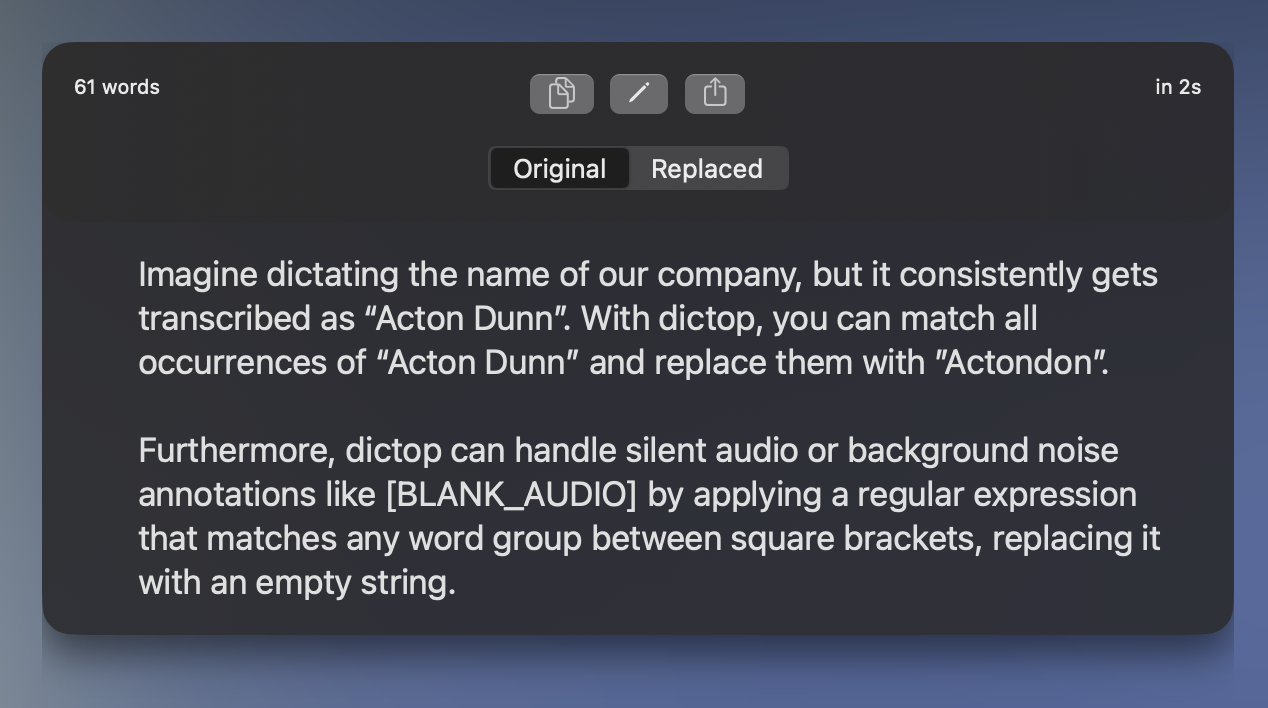Screen dimensions: 1268x708
Task: Click the "61 words" count label
Action: pos(117,87)
